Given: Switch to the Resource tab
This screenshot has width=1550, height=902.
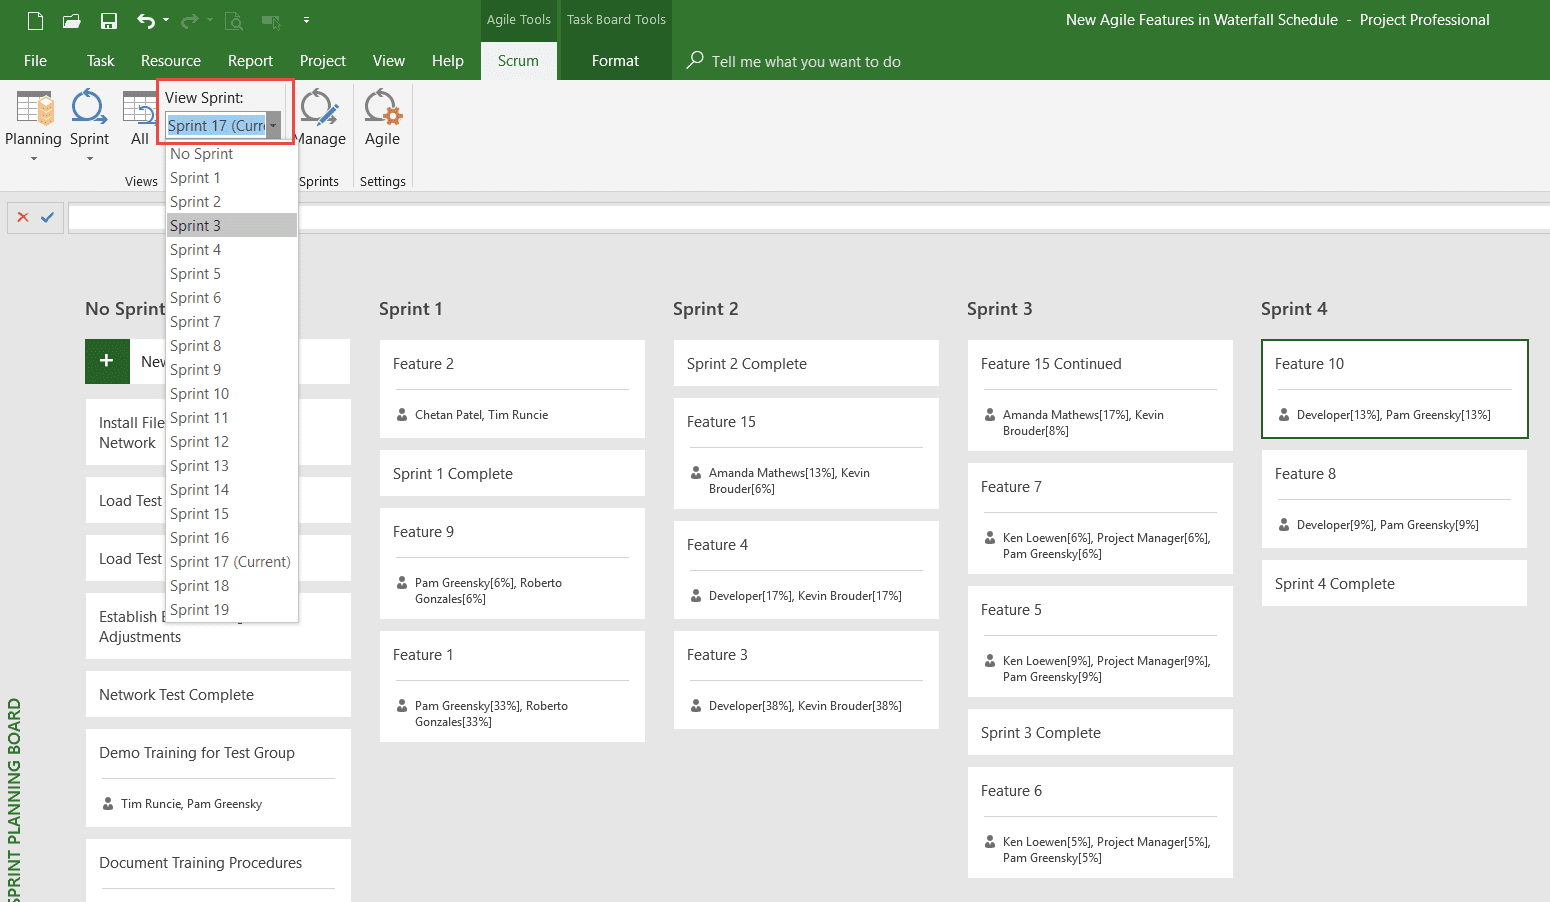Looking at the screenshot, I should tap(170, 60).
